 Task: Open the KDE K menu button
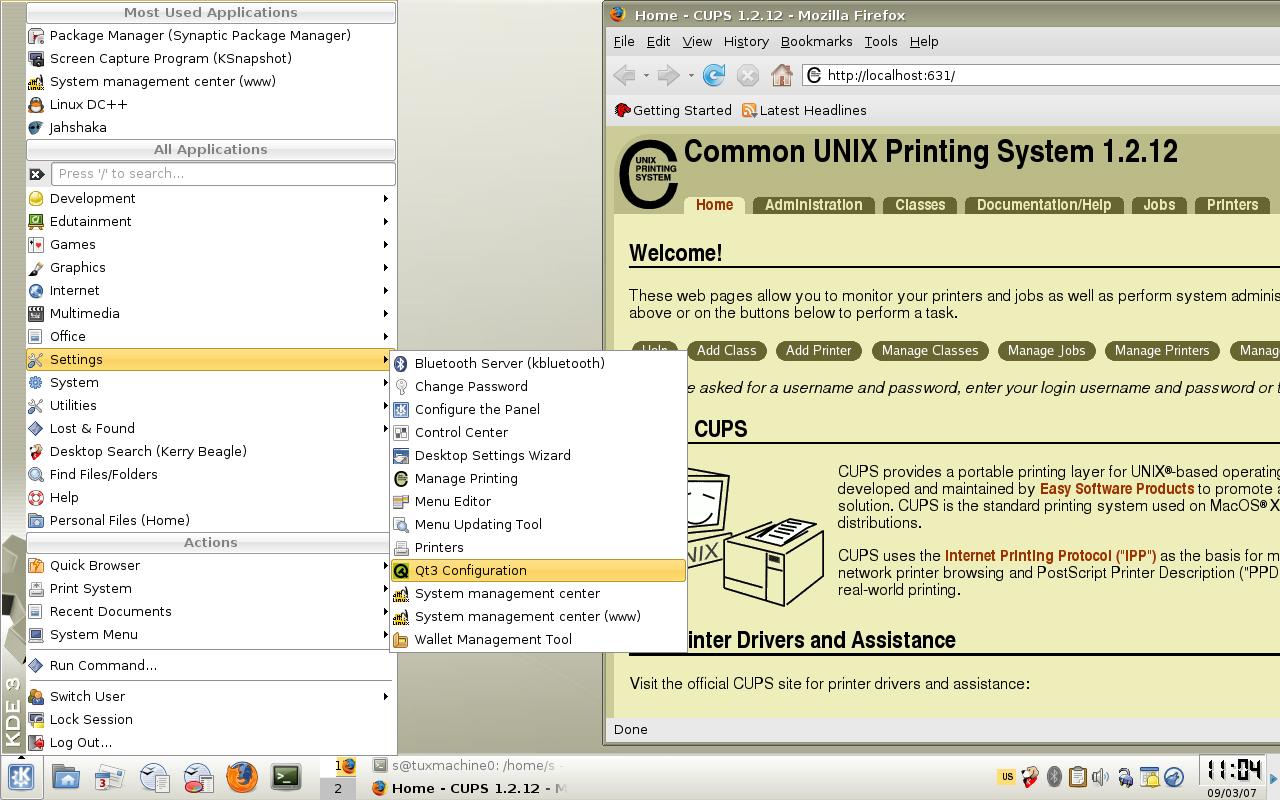click(x=21, y=777)
